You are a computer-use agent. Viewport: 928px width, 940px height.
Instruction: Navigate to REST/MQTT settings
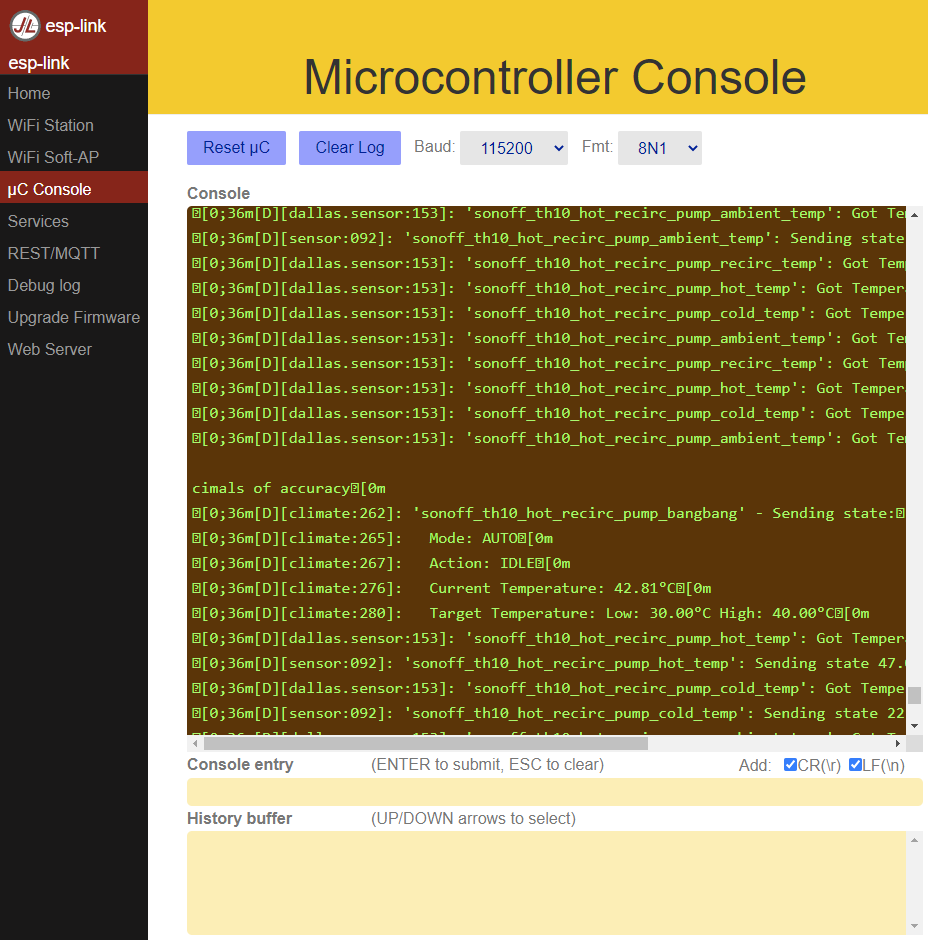54,253
